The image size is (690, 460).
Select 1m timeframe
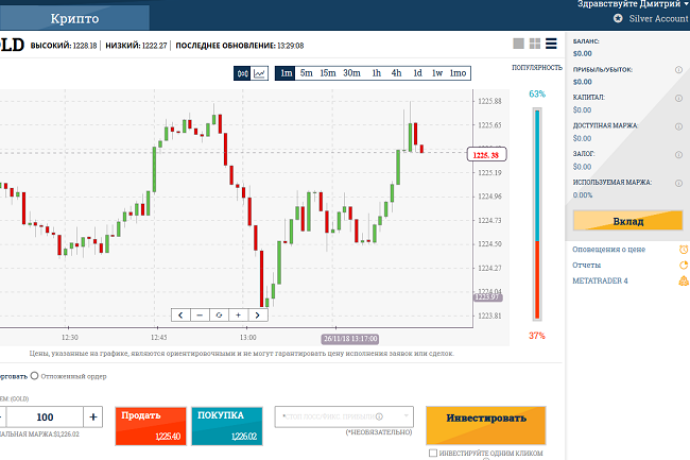click(x=286, y=74)
